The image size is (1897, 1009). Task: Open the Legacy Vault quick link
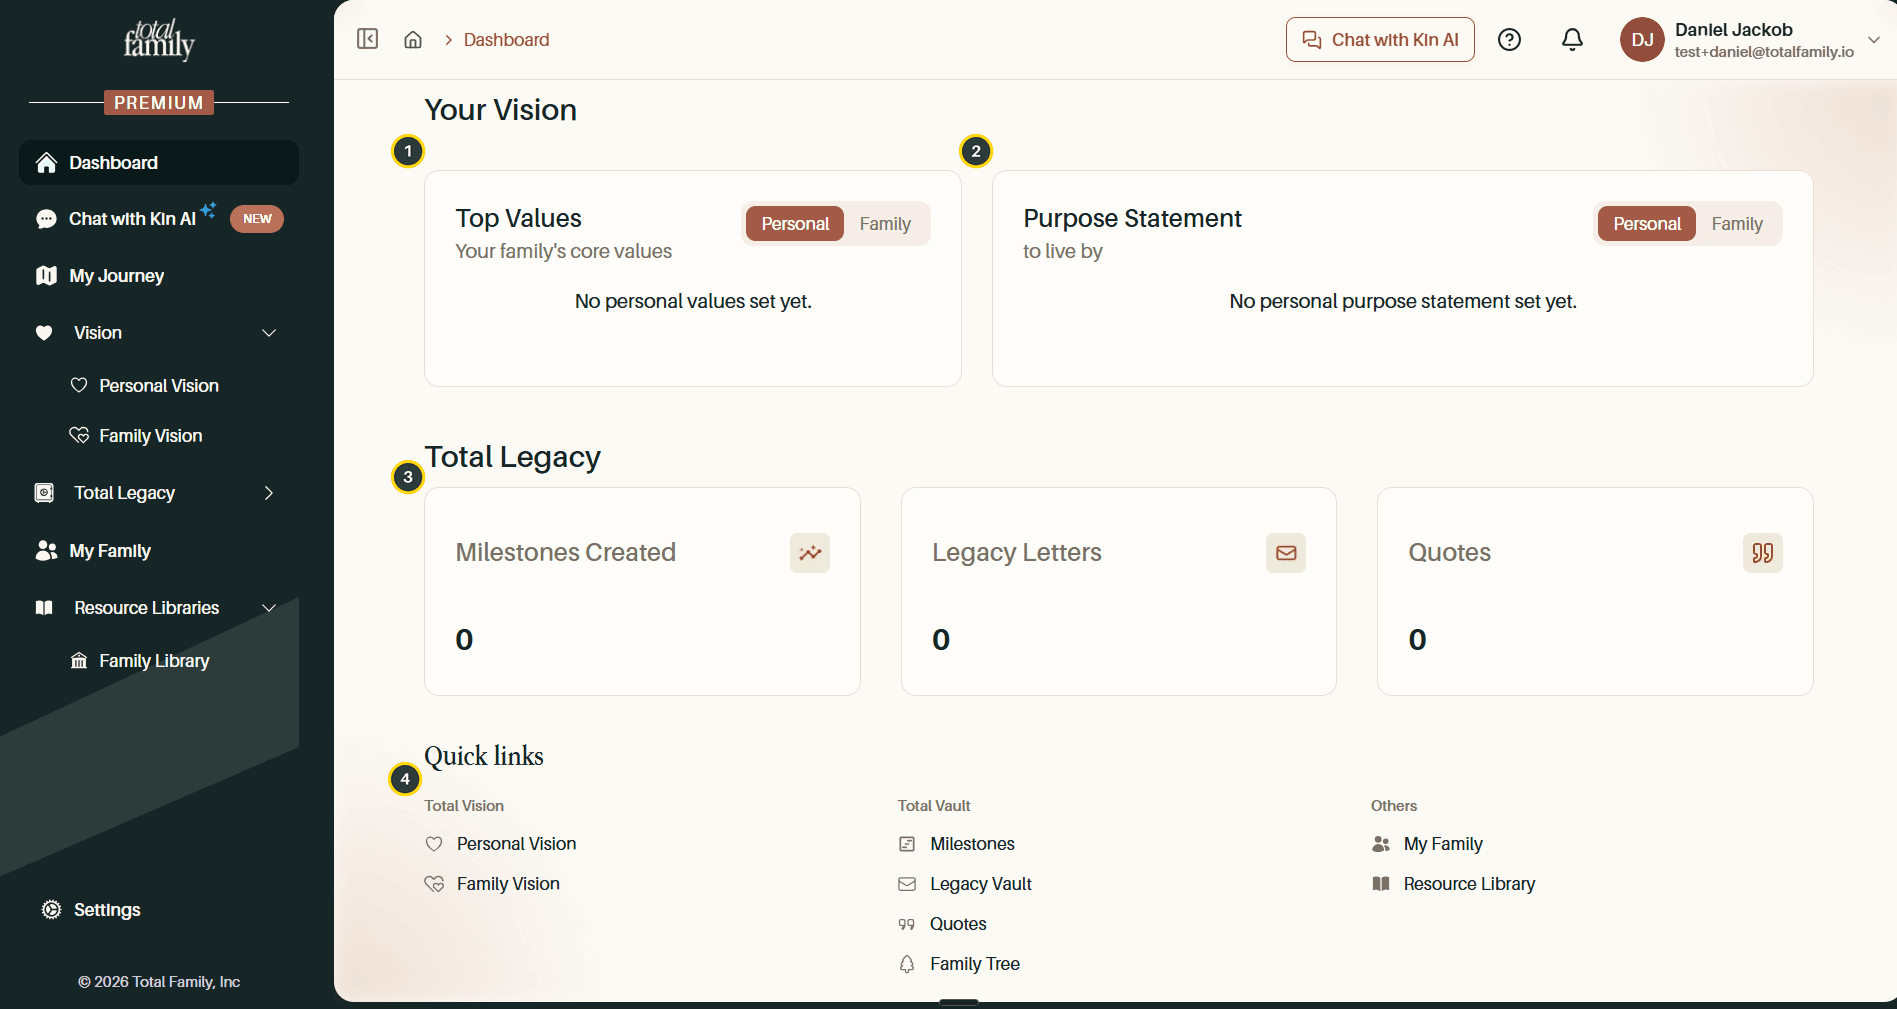(965, 884)
